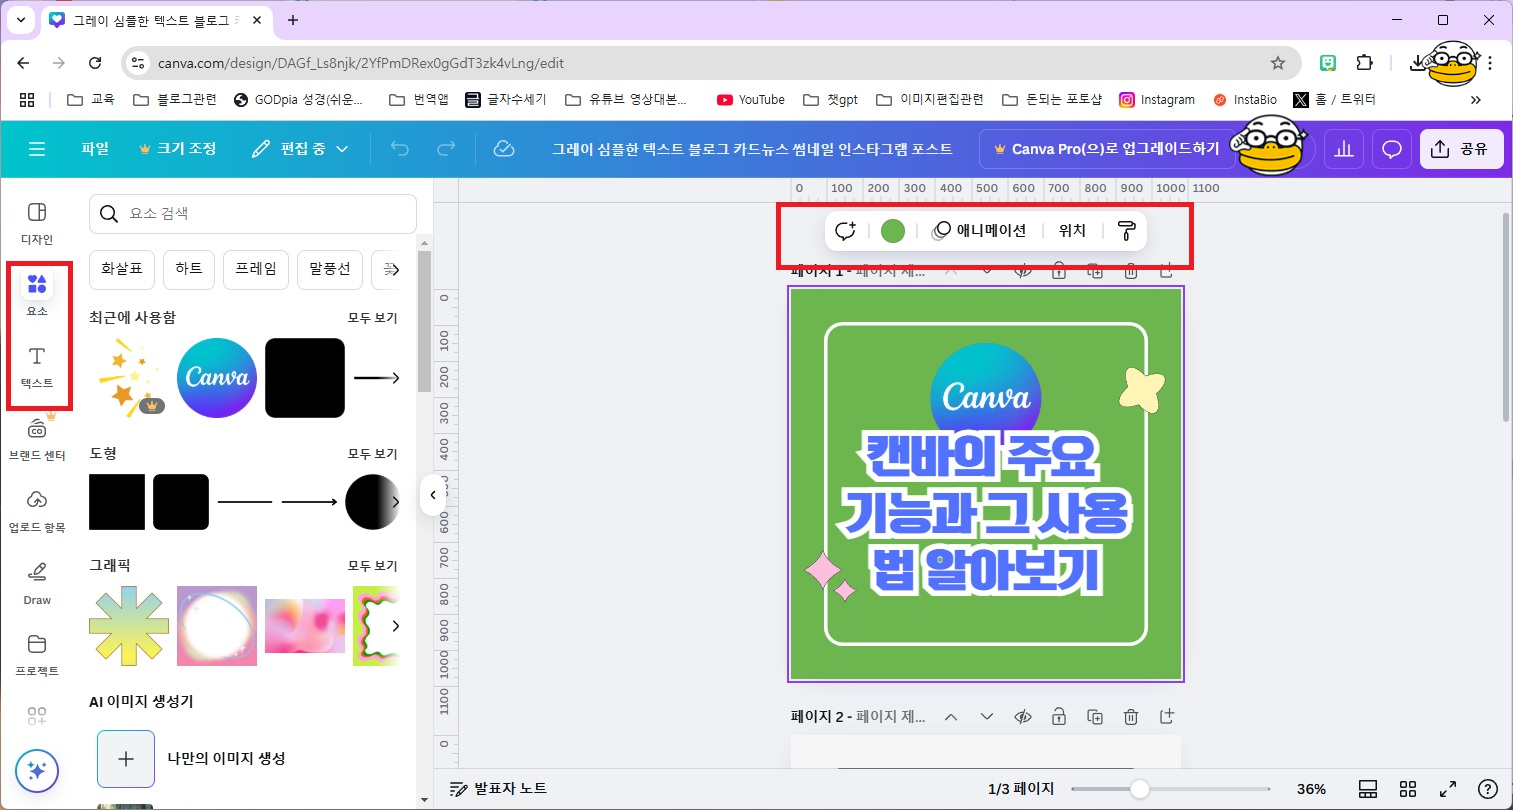This screenshot has width=1513, height=810.
Task: Show page thumbnails strip
Action: 1368,789
